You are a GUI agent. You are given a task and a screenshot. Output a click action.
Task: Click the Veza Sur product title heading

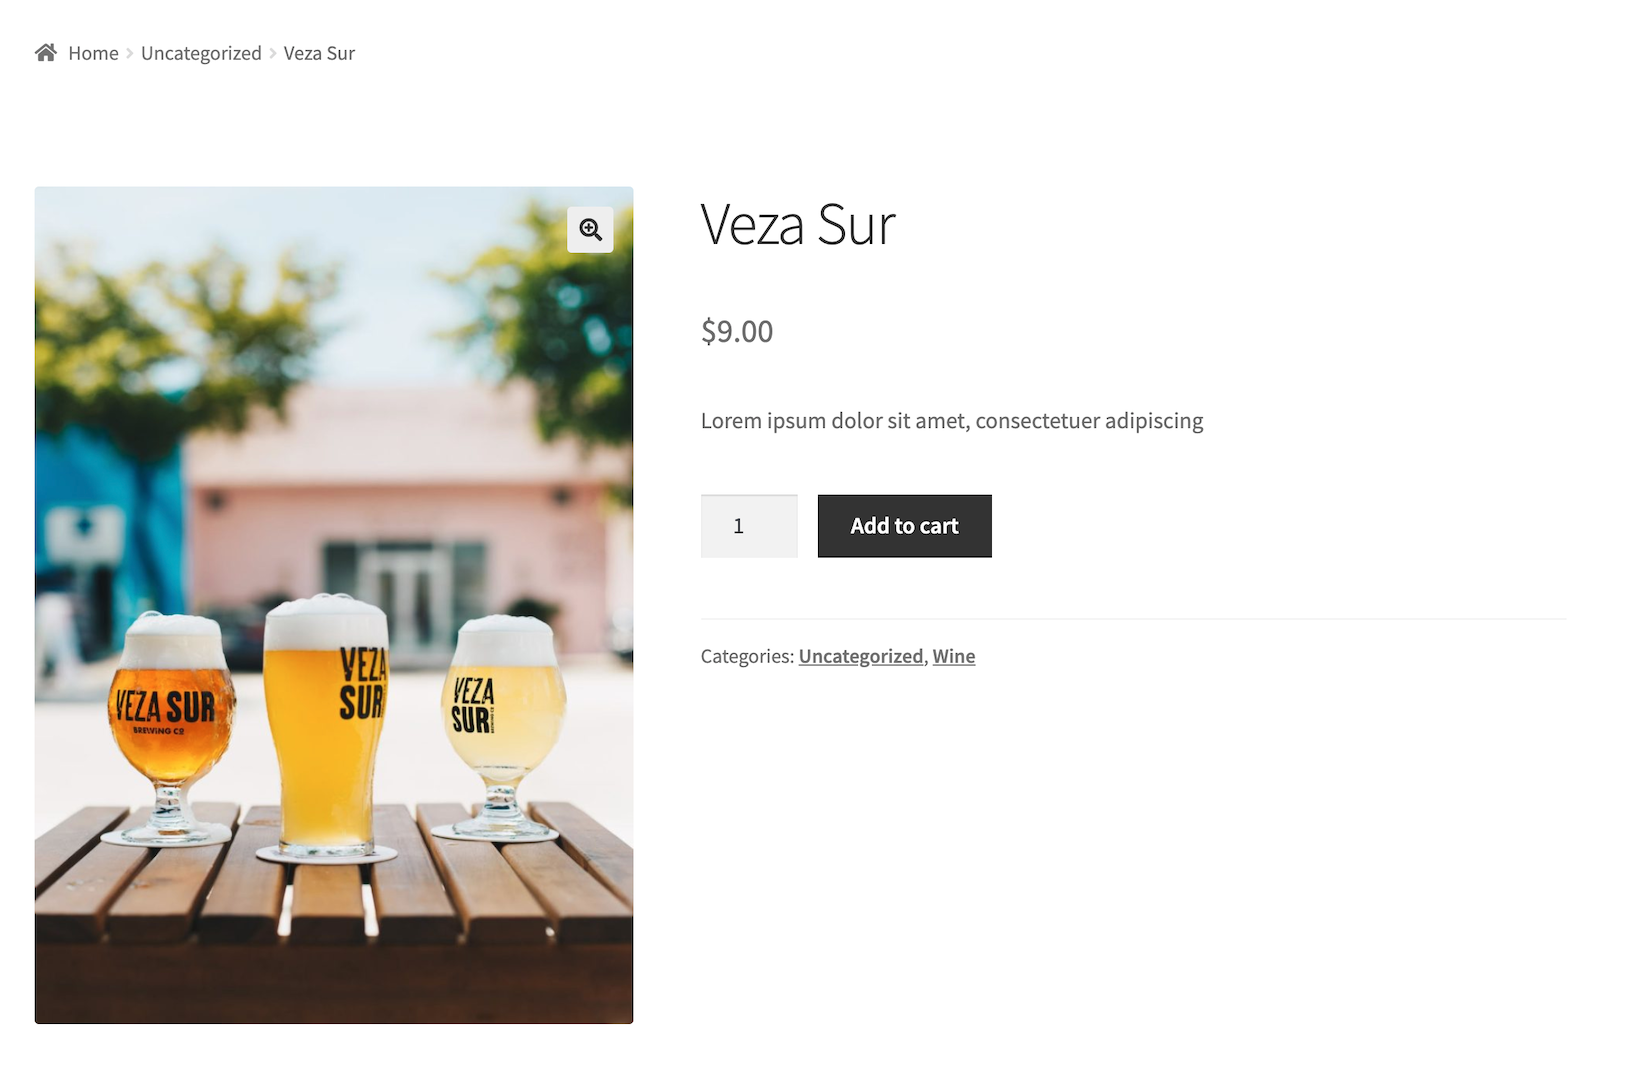coord(798,225)
